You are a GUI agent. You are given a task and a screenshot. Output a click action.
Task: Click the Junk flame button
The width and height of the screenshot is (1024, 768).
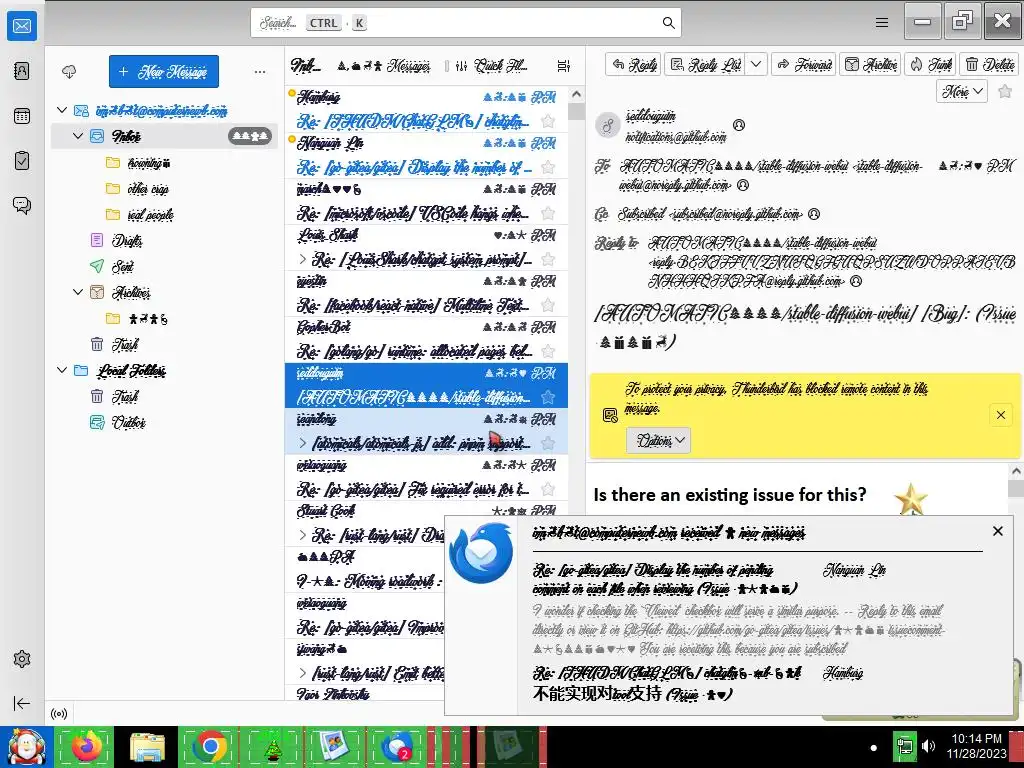931,64
